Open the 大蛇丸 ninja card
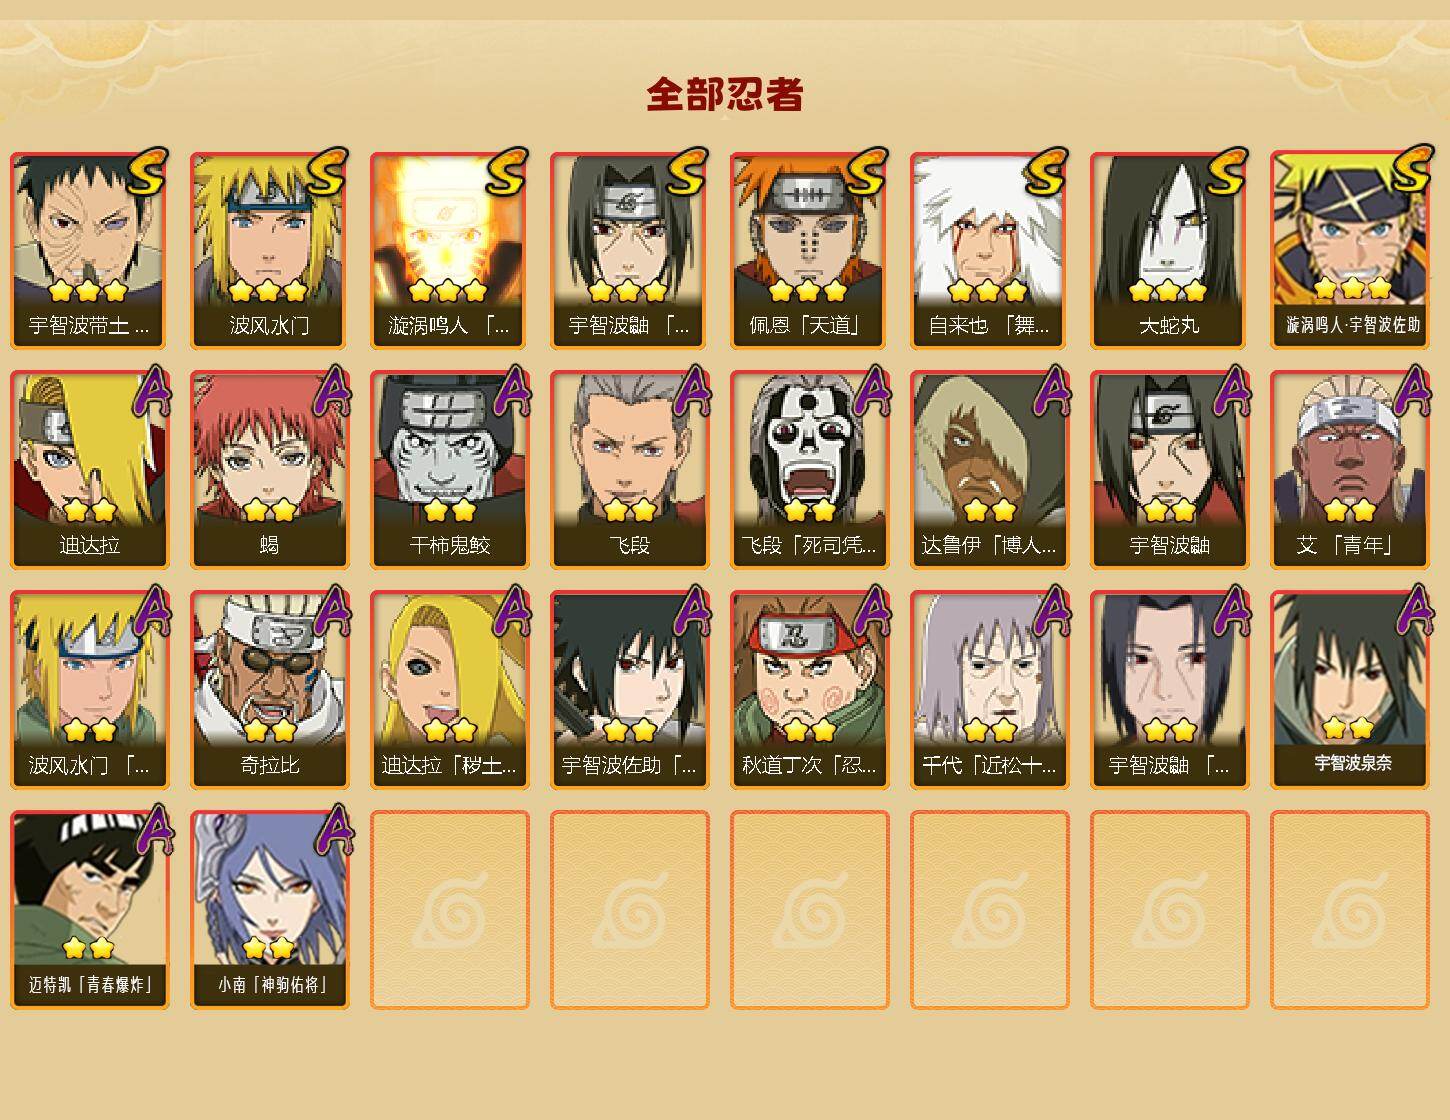Screen dimensions: 1450x1120 [x=1169, y=250]
